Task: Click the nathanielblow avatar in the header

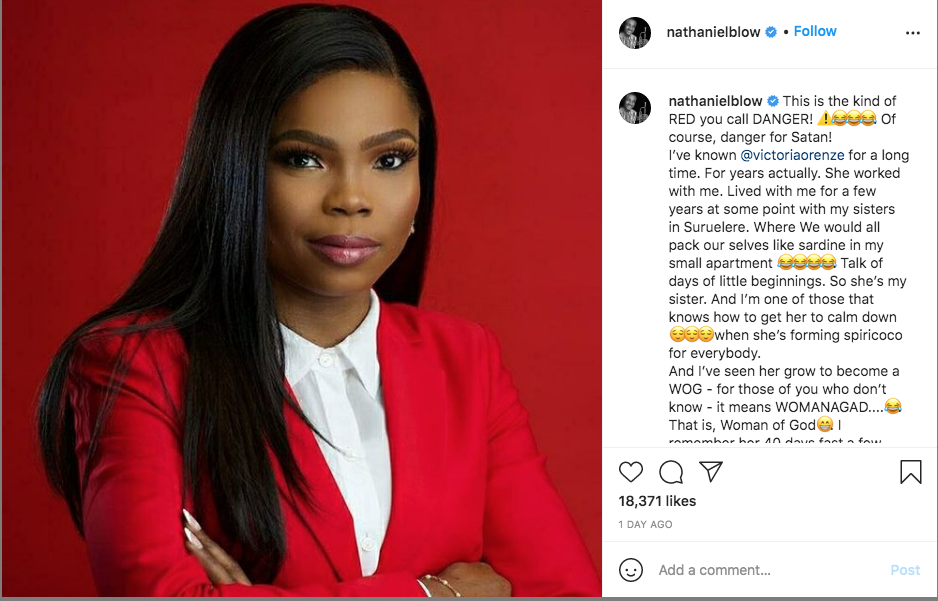Action: (x=635, y=32)
